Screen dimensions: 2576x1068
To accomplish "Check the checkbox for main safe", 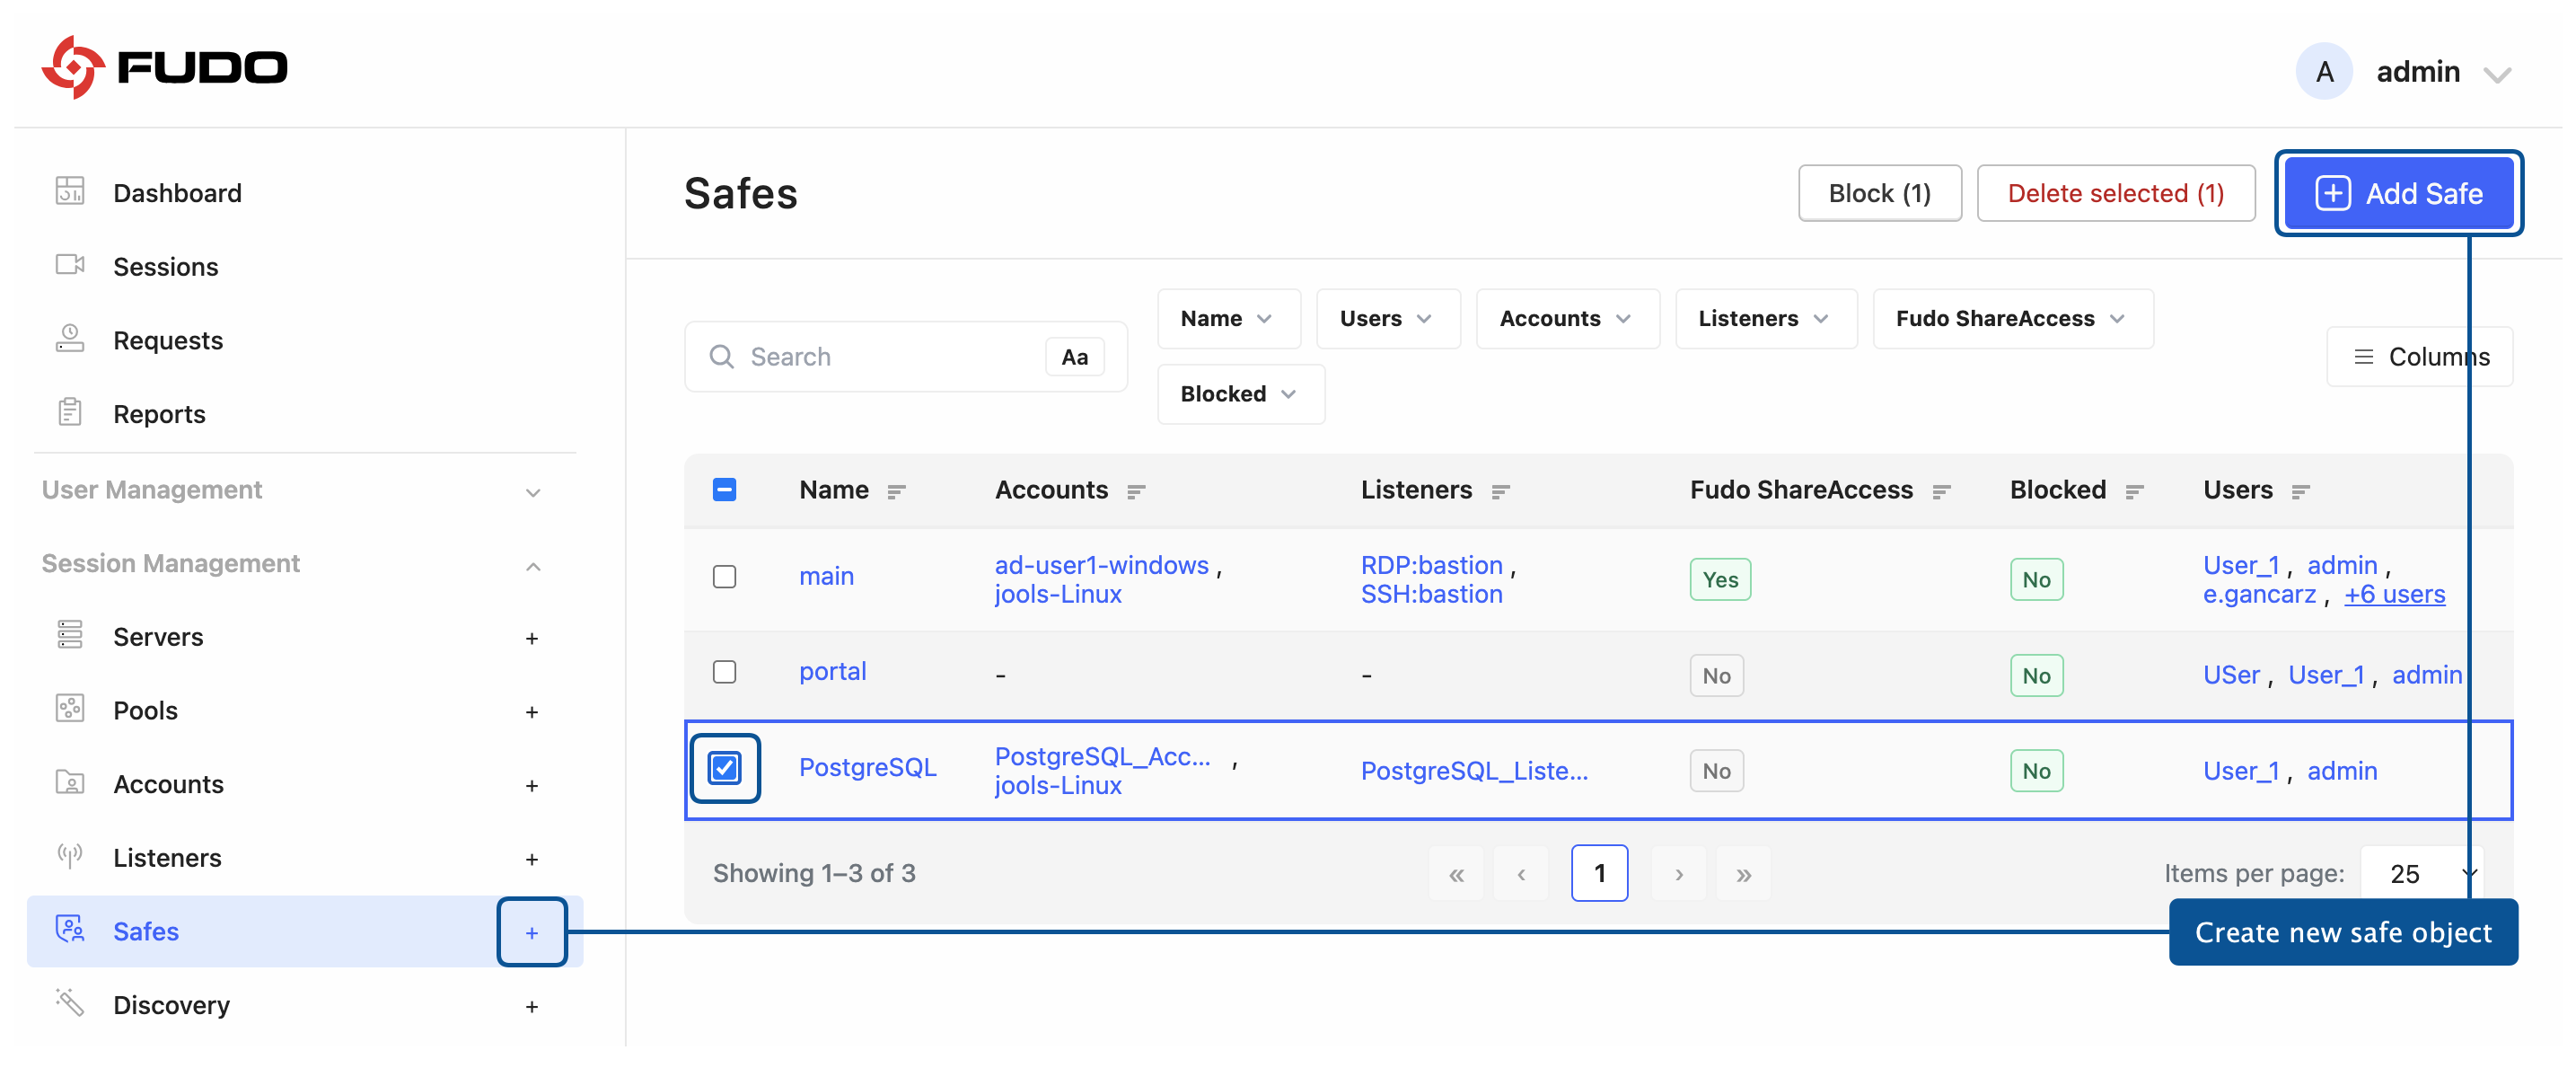I will (724, 577).
